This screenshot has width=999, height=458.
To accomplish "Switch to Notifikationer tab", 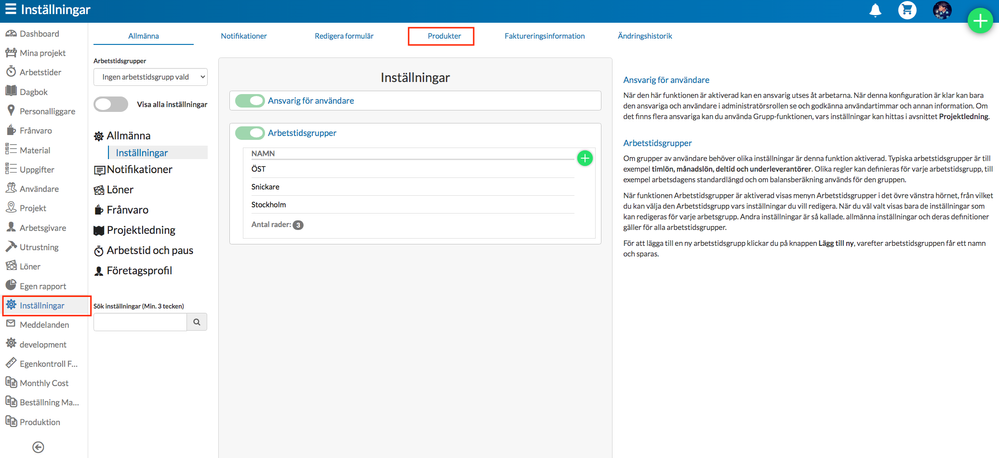I will point(243,36).
